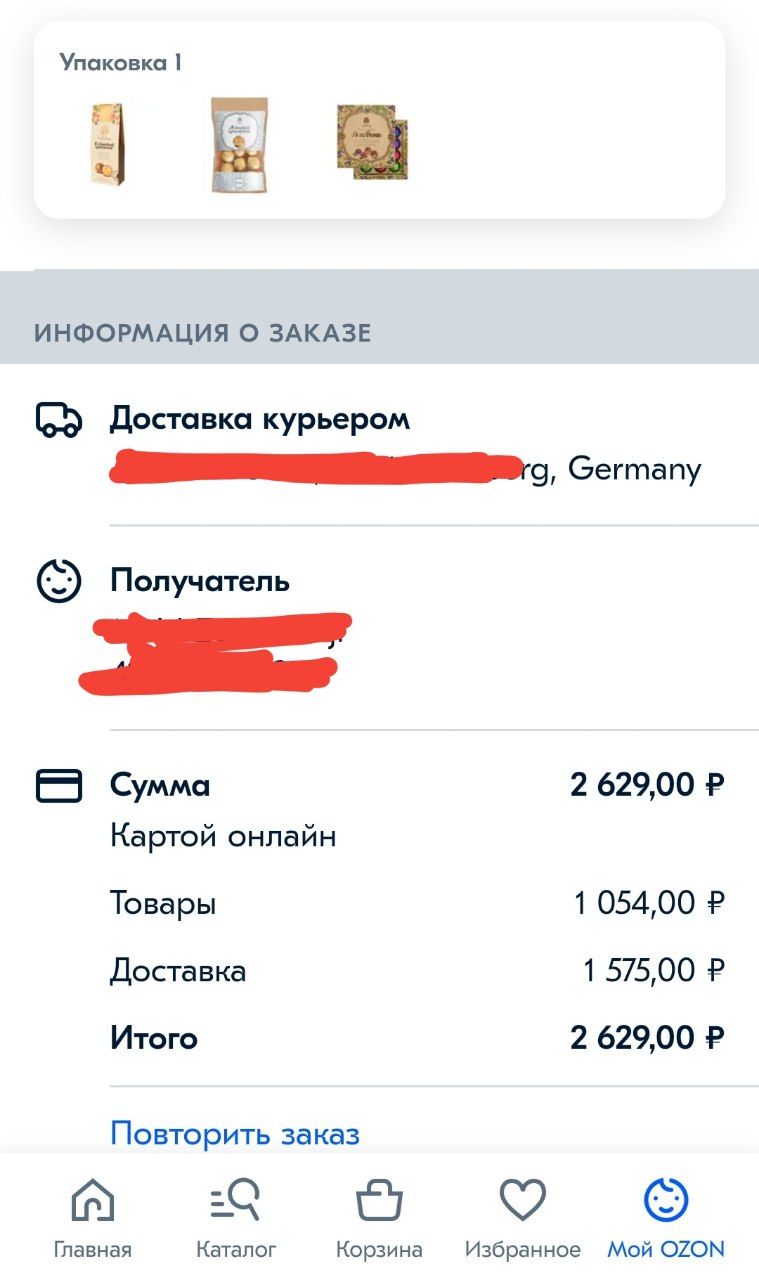Tap the payment card icon
The width and height of the screenshot is (759, 1280).
click(x=58, y=786)
